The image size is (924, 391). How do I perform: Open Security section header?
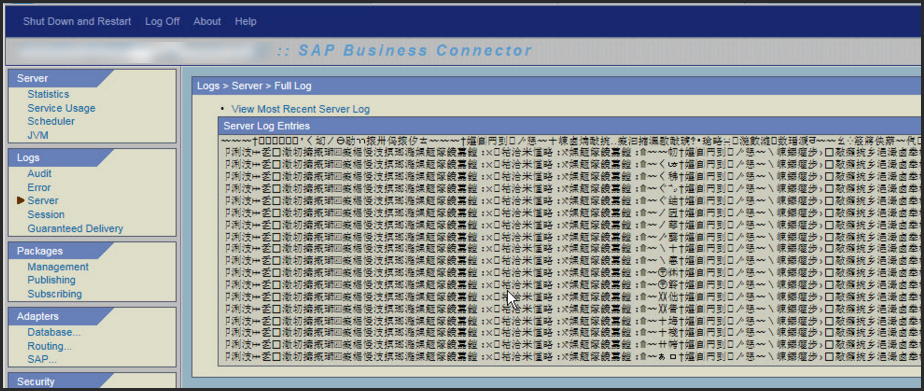[36, 382]
